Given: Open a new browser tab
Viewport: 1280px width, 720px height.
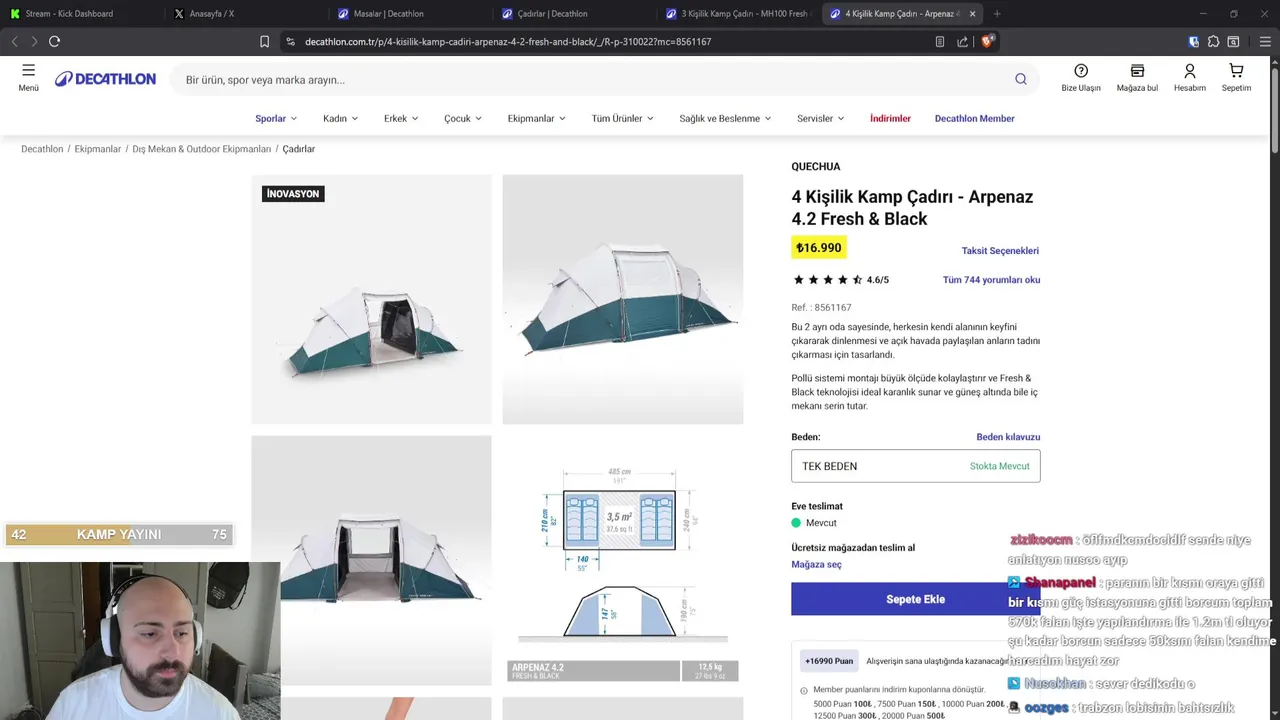Looking at the screenshot, I should 997,14.
